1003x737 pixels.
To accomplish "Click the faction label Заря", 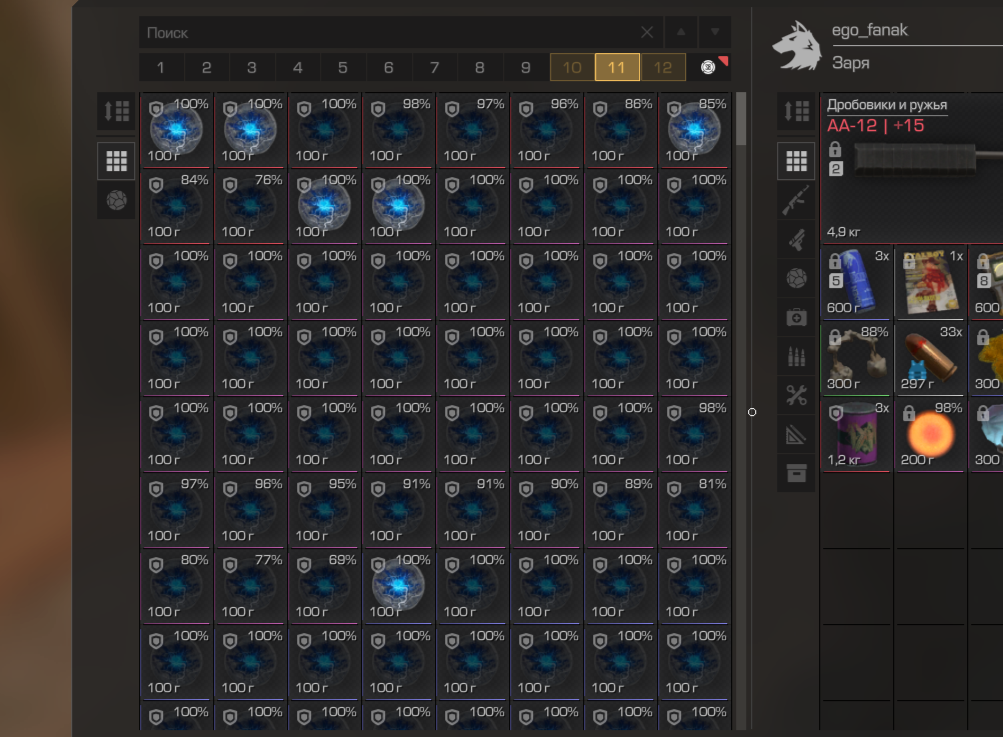I will pos(851,63).
